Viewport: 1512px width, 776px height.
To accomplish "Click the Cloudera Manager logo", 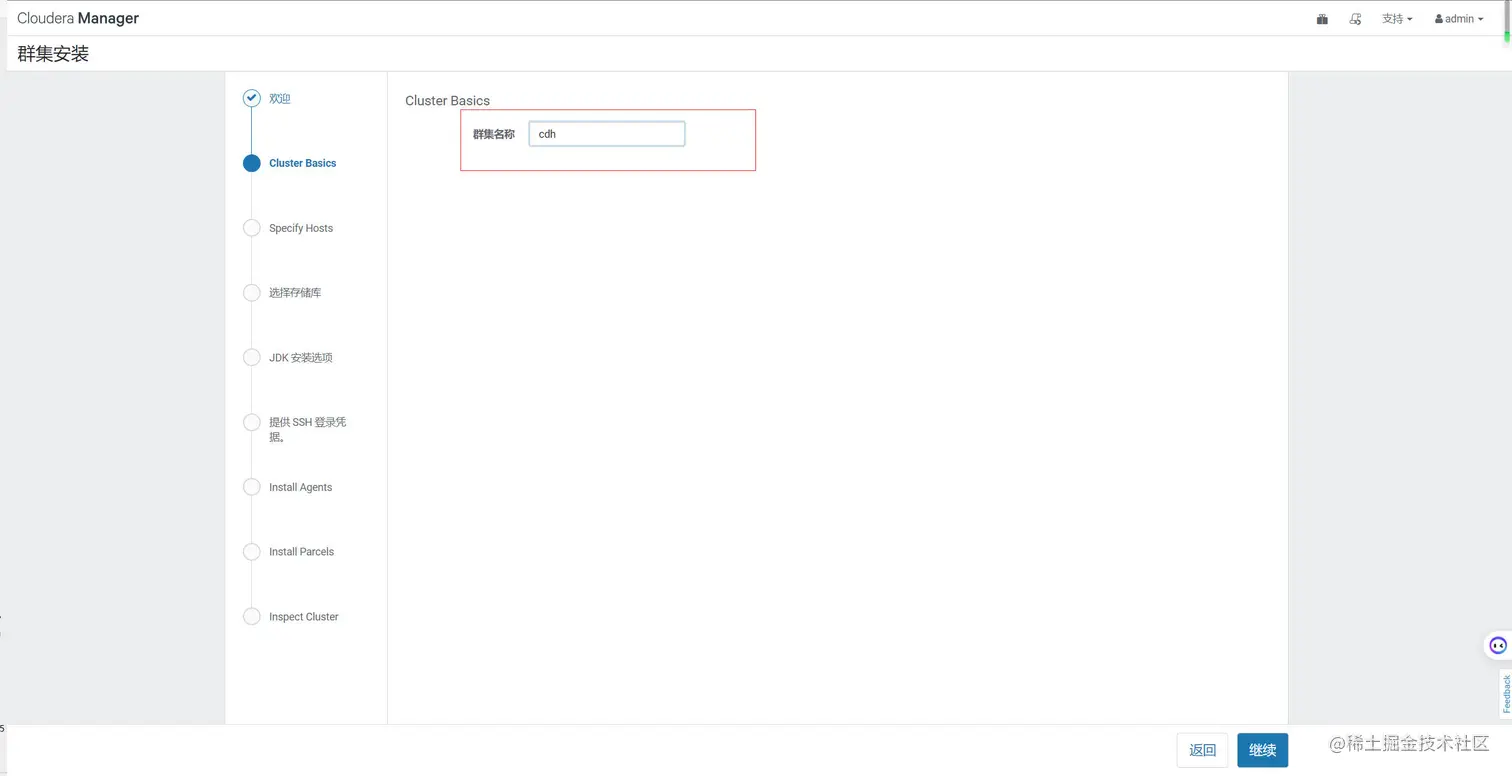I will 78,18.
